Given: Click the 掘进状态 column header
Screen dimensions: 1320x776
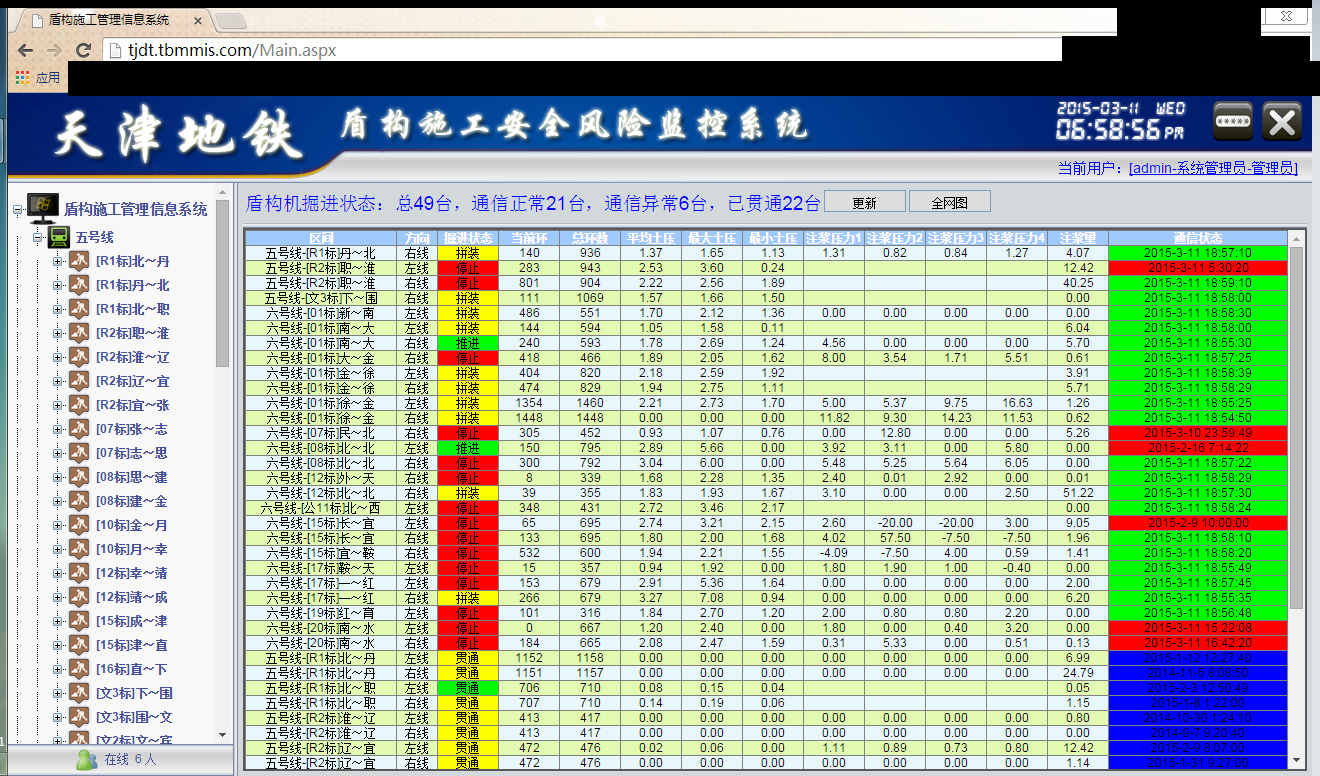Looking at the screenshot, I should [468, 238].
